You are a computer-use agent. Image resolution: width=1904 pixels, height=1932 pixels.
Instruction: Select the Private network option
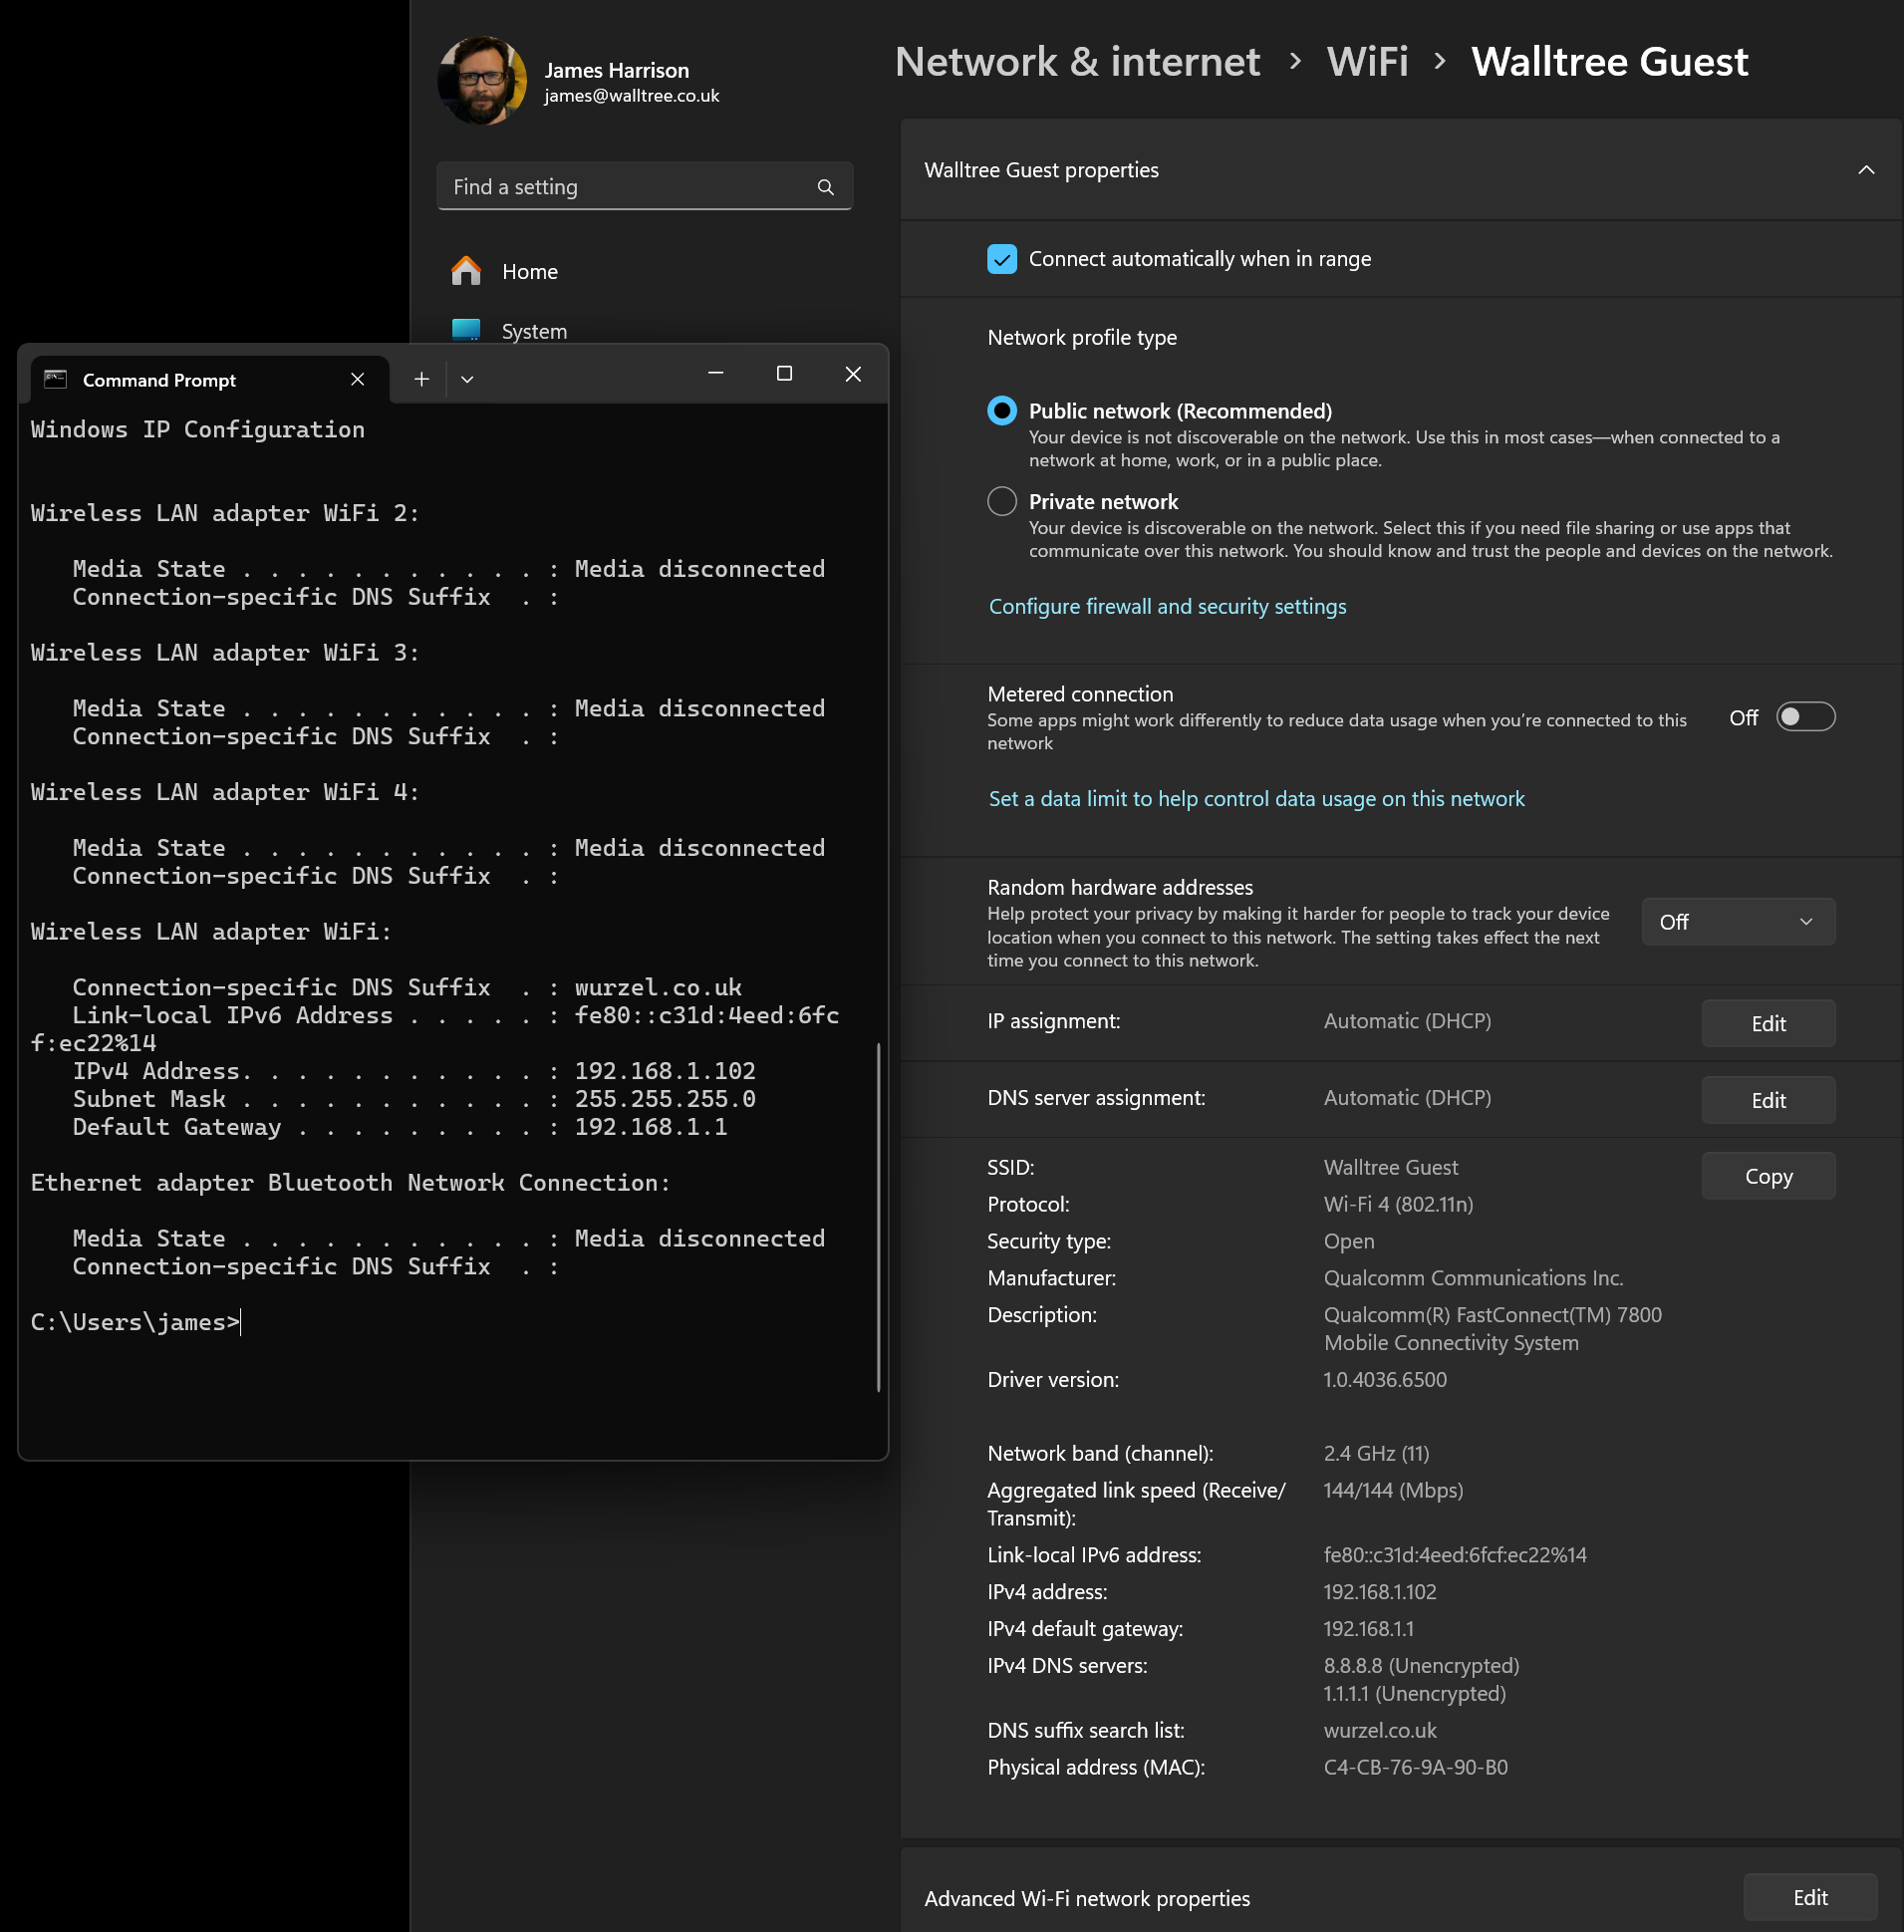[1001, 501]
